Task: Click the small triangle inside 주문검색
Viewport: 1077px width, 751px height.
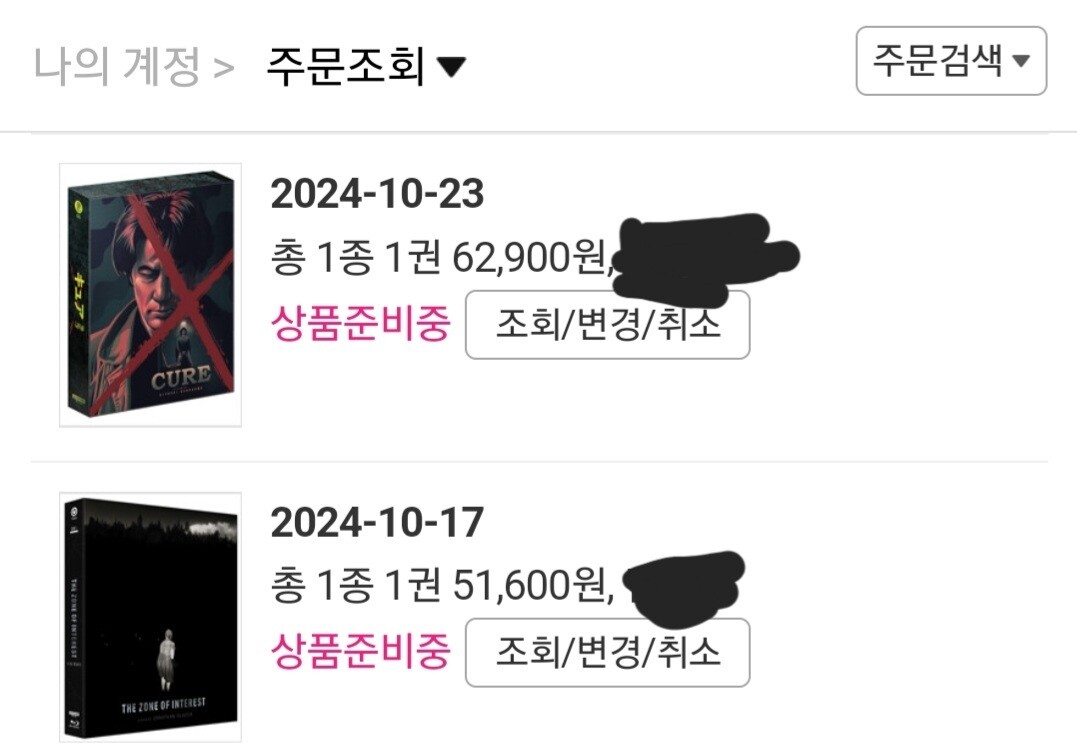Action: (1021, 61)
